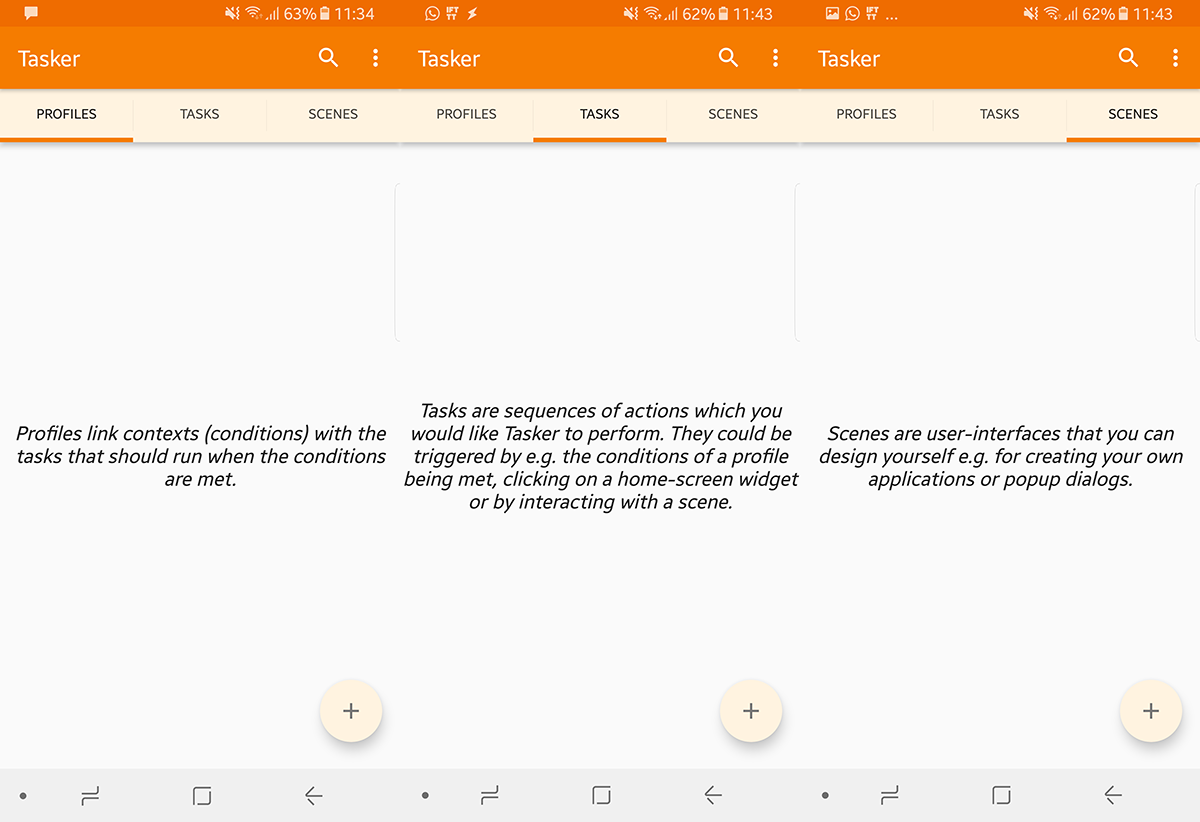The image size is (1200, 822).
Task: Tap nav bar dot on the Tasks-active screen
Action: tap(425, 796)
